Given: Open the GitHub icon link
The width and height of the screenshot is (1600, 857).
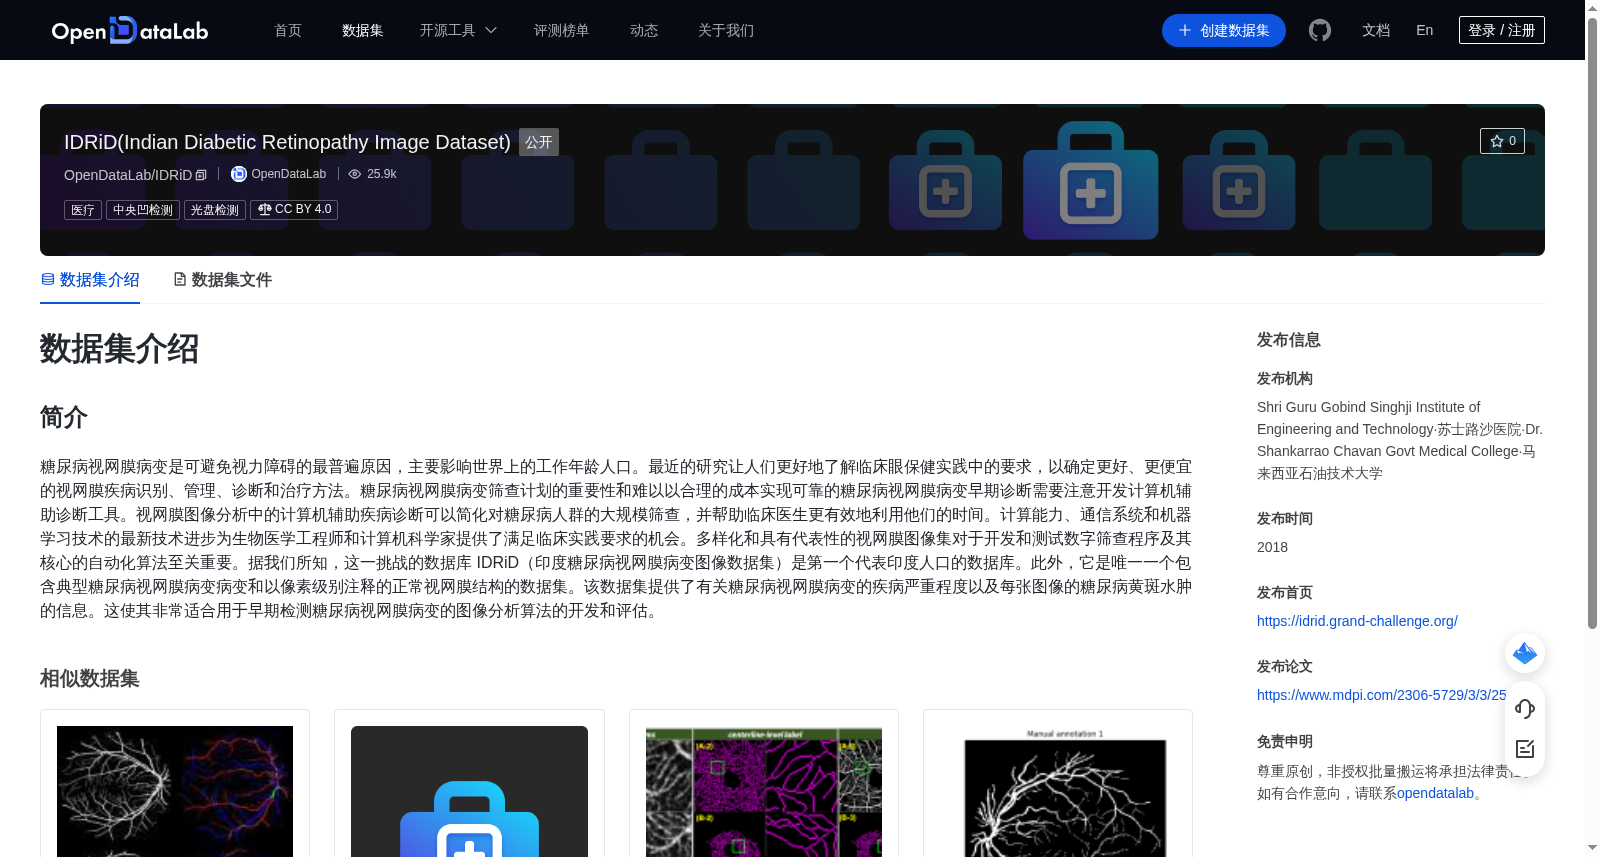Looking at the screenshot, I should (1320, 30).
